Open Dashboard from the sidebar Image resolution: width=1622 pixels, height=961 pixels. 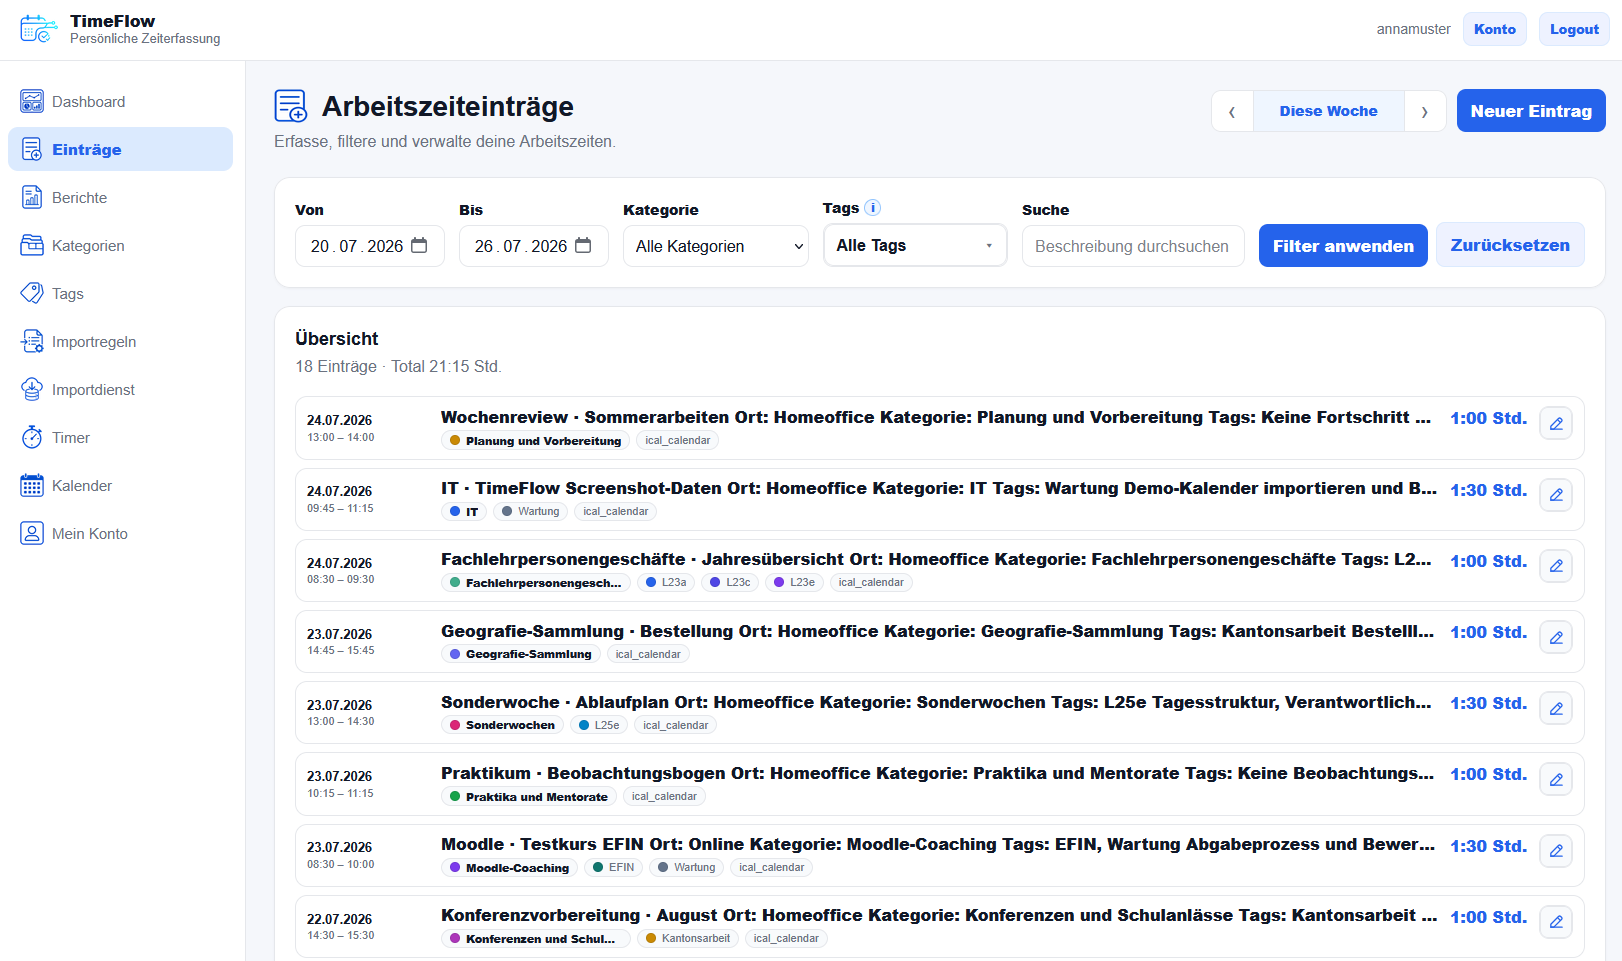click(120, 101)
